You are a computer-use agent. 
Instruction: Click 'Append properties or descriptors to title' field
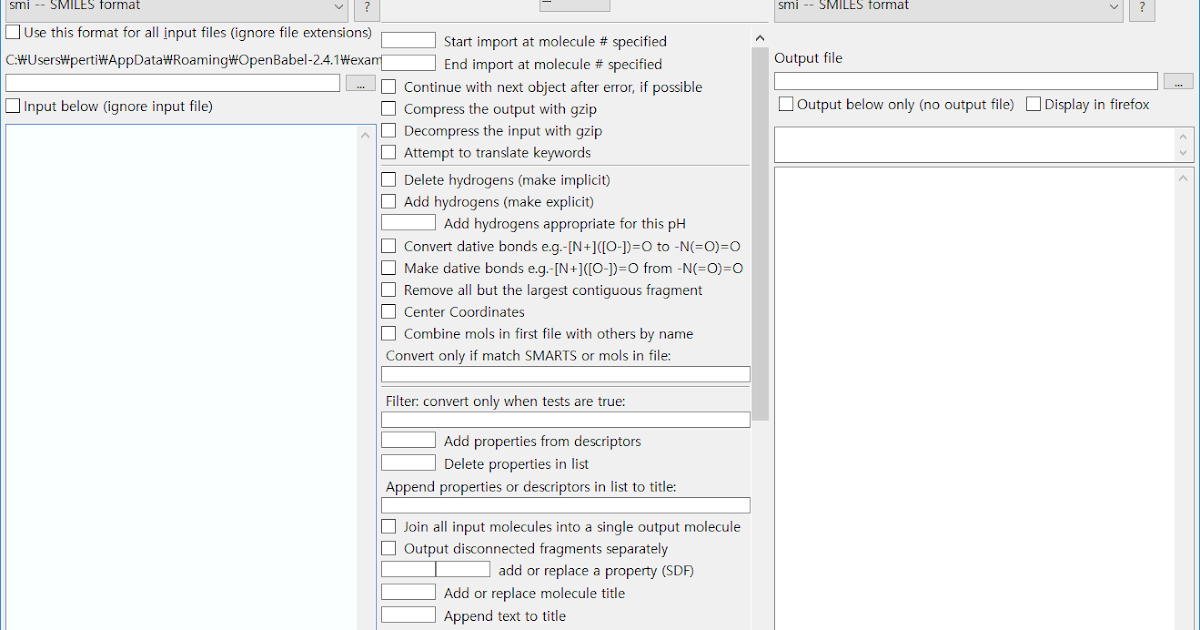pyautogui.click(x=566, y=506)
